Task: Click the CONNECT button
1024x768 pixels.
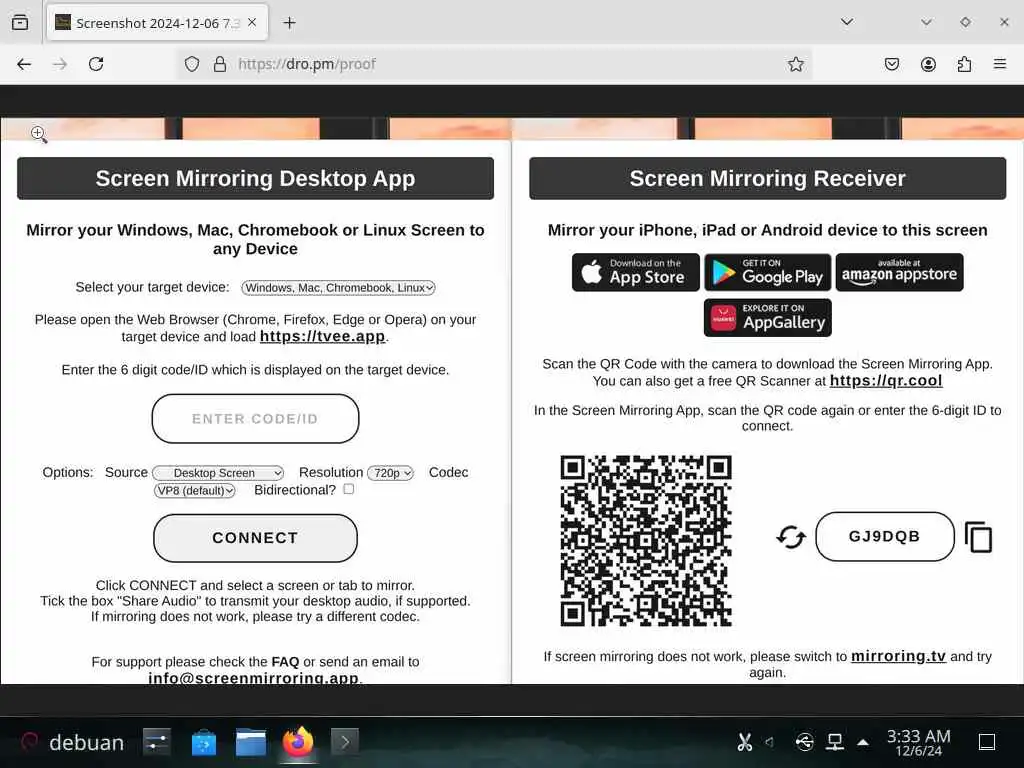Action: 255,538
